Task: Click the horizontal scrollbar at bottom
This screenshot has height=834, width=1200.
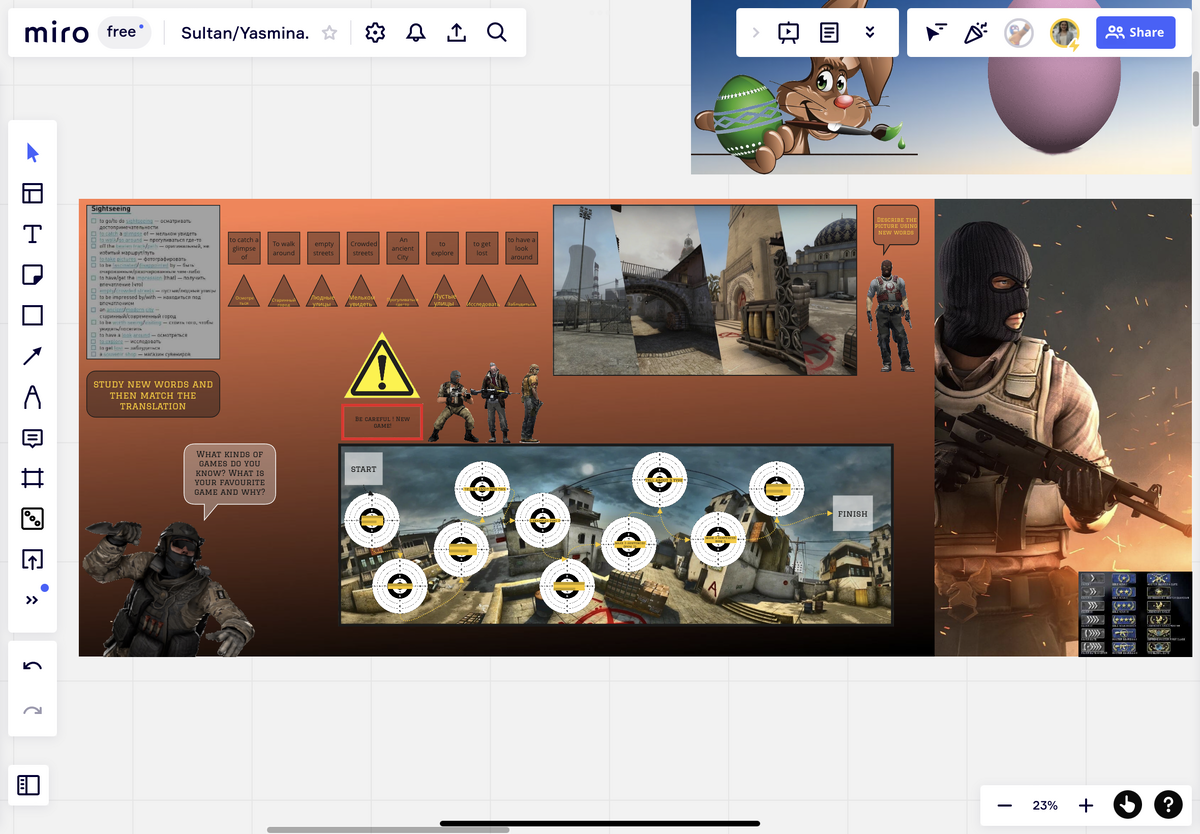Action: pyautogui.click(x=388, y=829)
